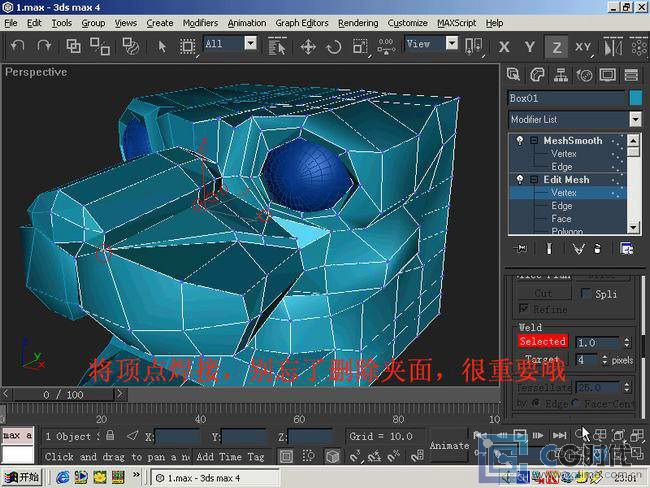Viewport: 650px width, 488px height.
Task: Open the object color swatch for Box01
Action: coord(635,98)
